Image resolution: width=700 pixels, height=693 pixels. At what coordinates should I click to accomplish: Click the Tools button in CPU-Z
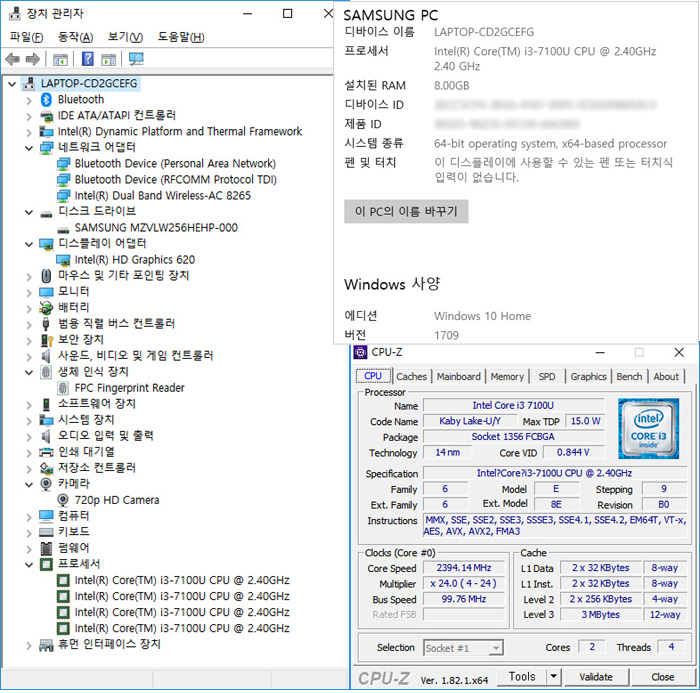click(x=522, y=676)
